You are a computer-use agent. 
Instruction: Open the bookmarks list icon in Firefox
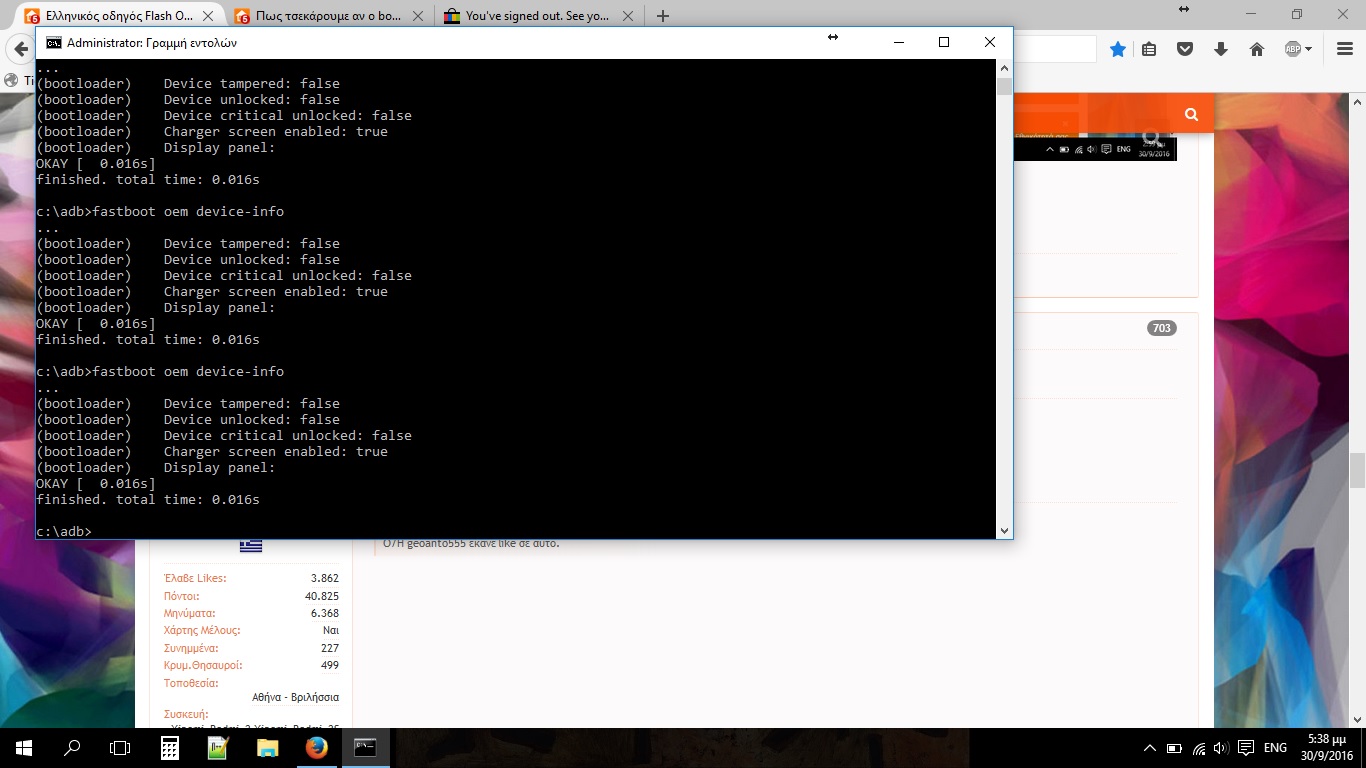tap(1149, 49)
